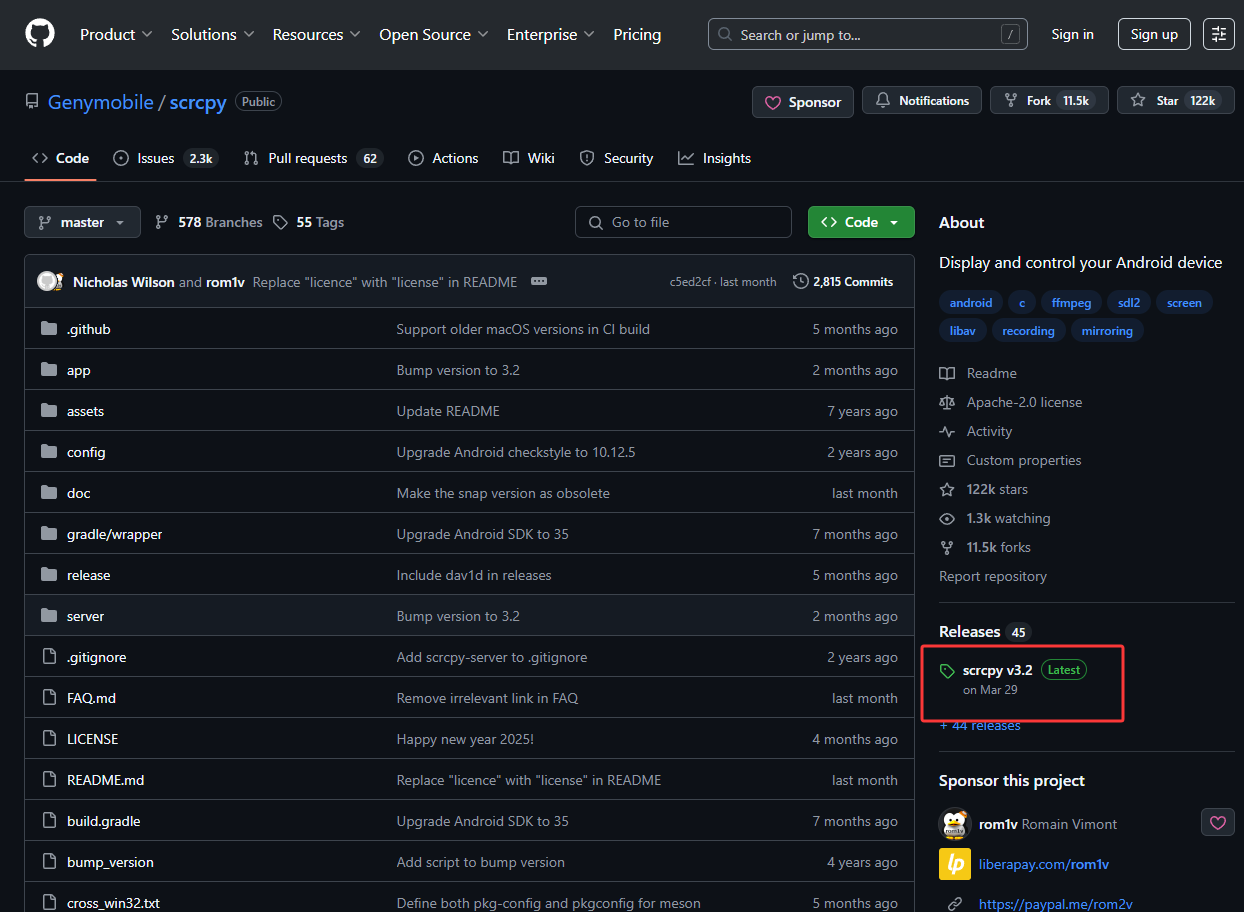Click the file icon of README.md row
Viewport: 1244px width, 912px height.
pos(49,780)
